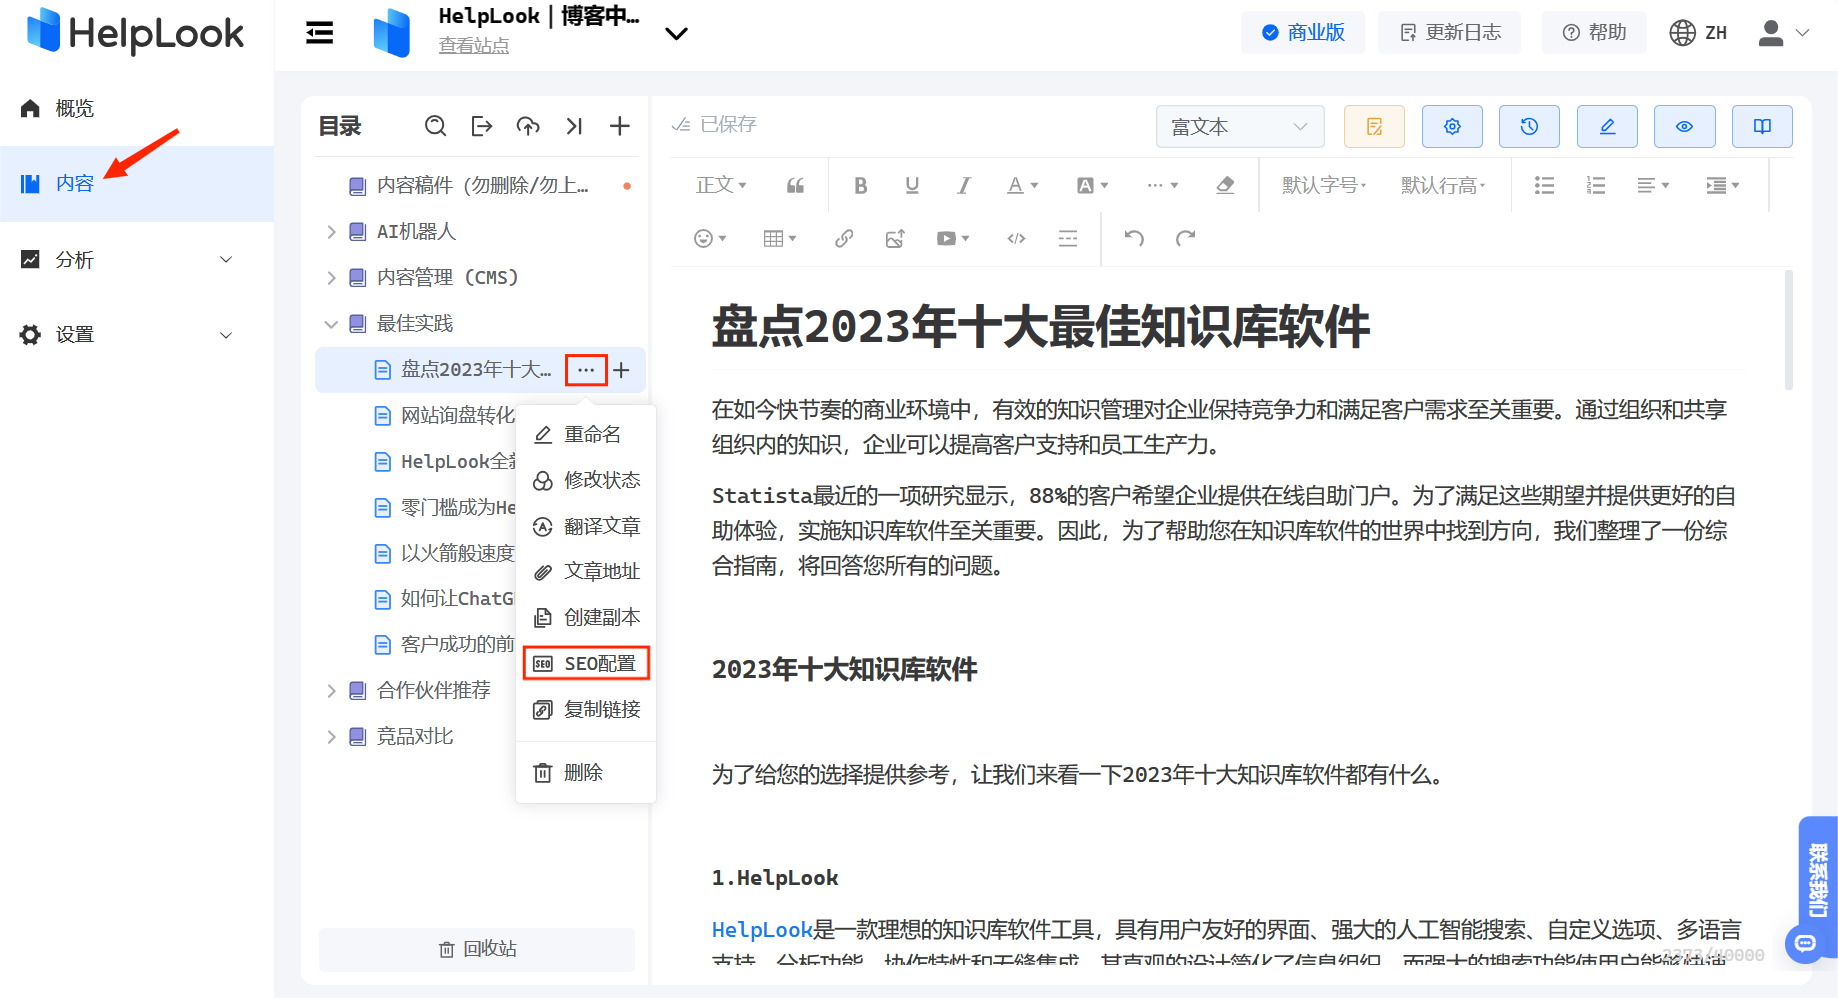The image size is (1838, 998).
Task: Toggle bold formatting
Action: click(861, 185)
